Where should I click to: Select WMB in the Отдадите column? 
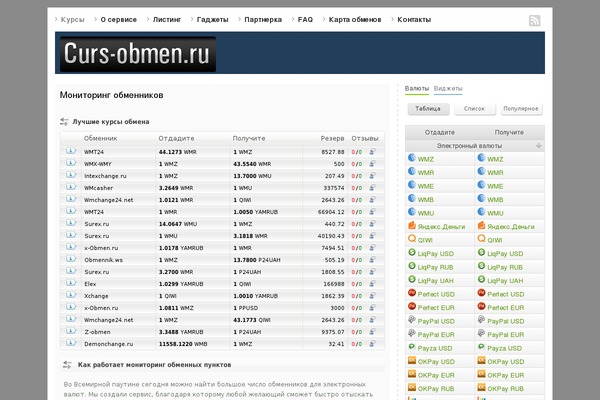click(x=426, y=200)
